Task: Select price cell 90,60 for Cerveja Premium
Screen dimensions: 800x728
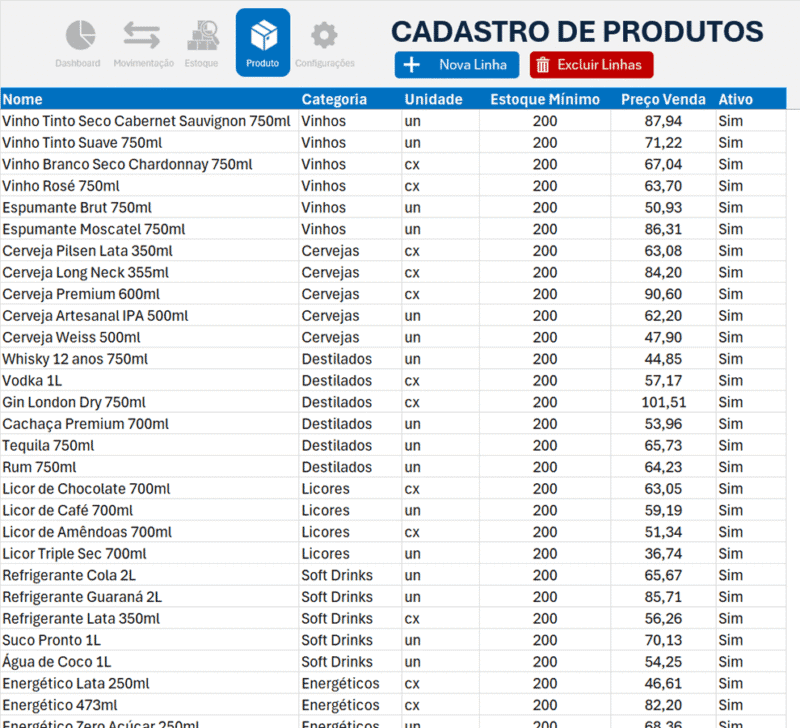Action: (663, 294)
